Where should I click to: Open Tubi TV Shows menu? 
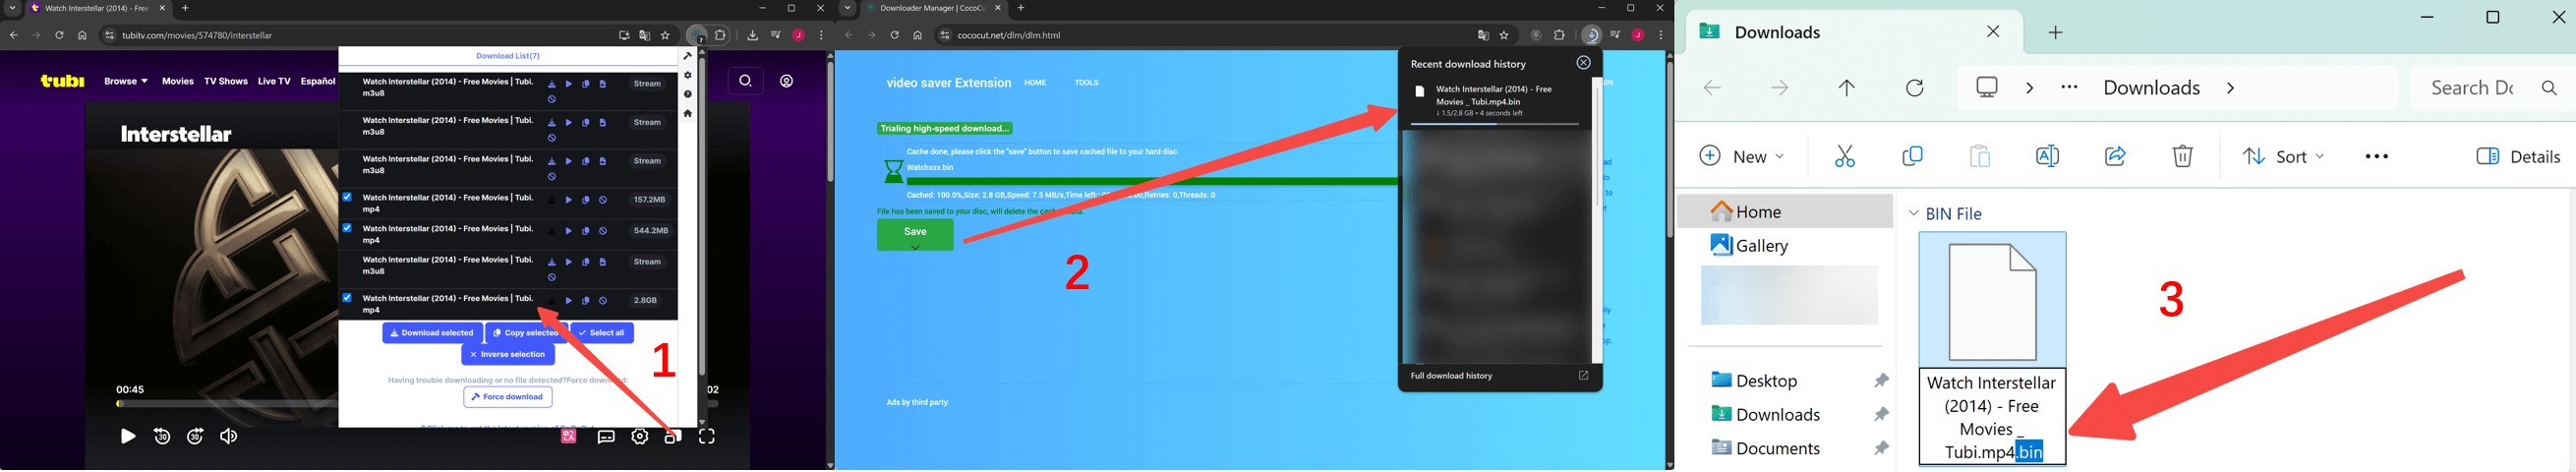[226, 82]
